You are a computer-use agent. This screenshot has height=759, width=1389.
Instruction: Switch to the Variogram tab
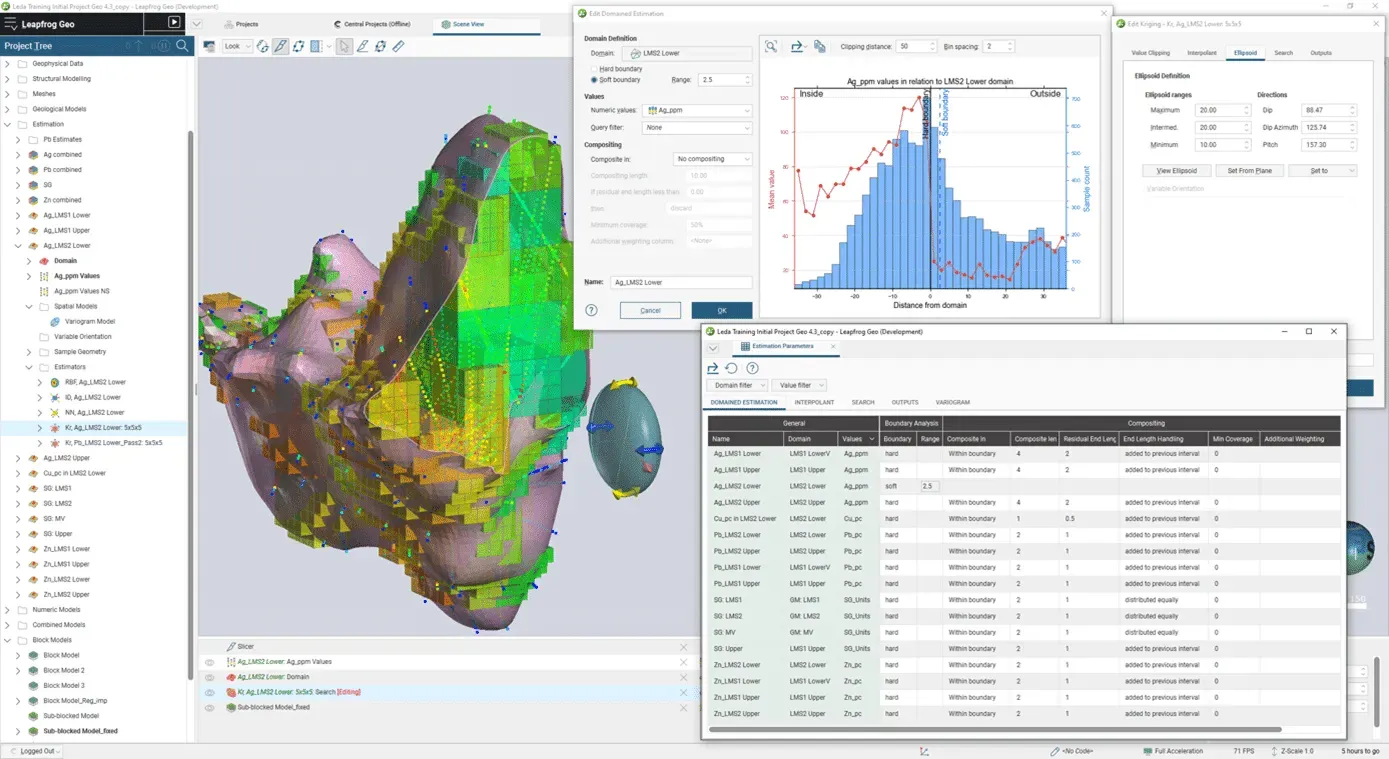pos(952,402)
